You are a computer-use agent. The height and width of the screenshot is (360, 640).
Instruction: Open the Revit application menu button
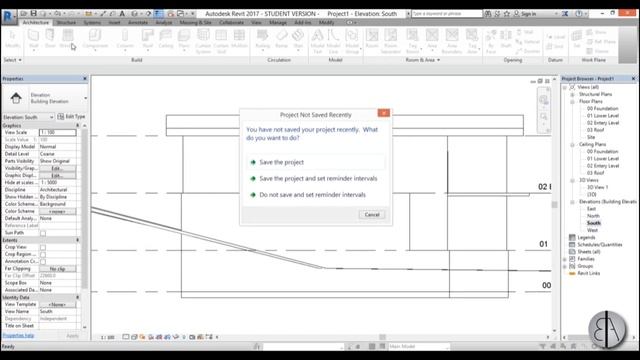point(8,16)
